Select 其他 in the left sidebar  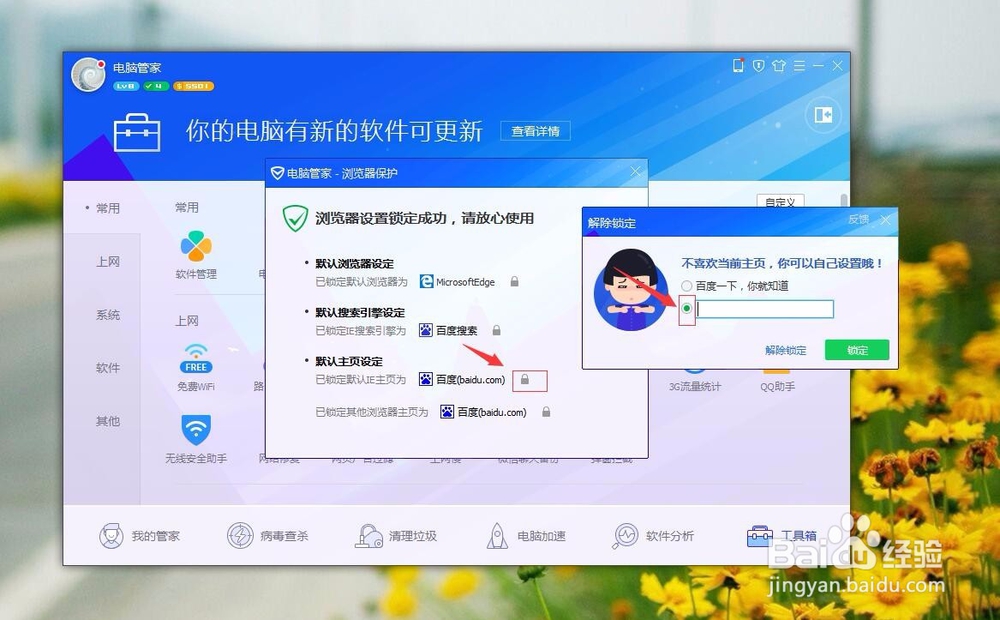[x=107, y=421]
